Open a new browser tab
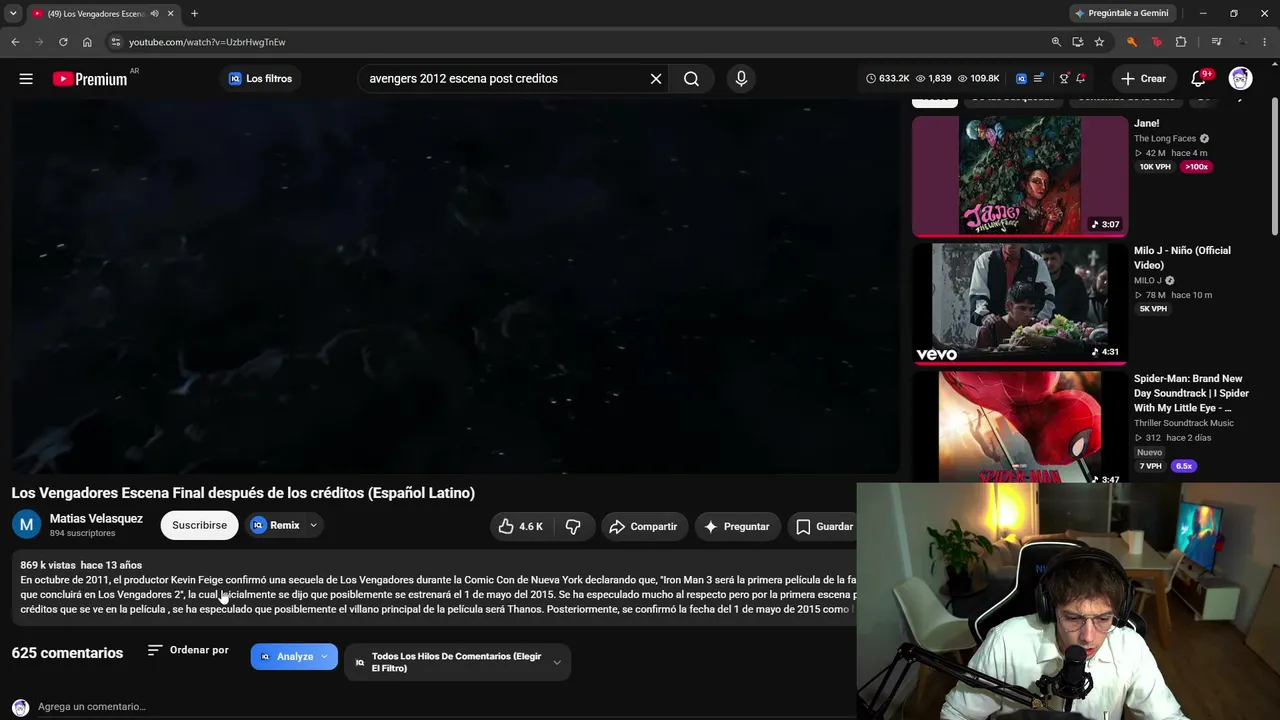The width and height of the screenshot is (1280, 720). pos(194,14)
